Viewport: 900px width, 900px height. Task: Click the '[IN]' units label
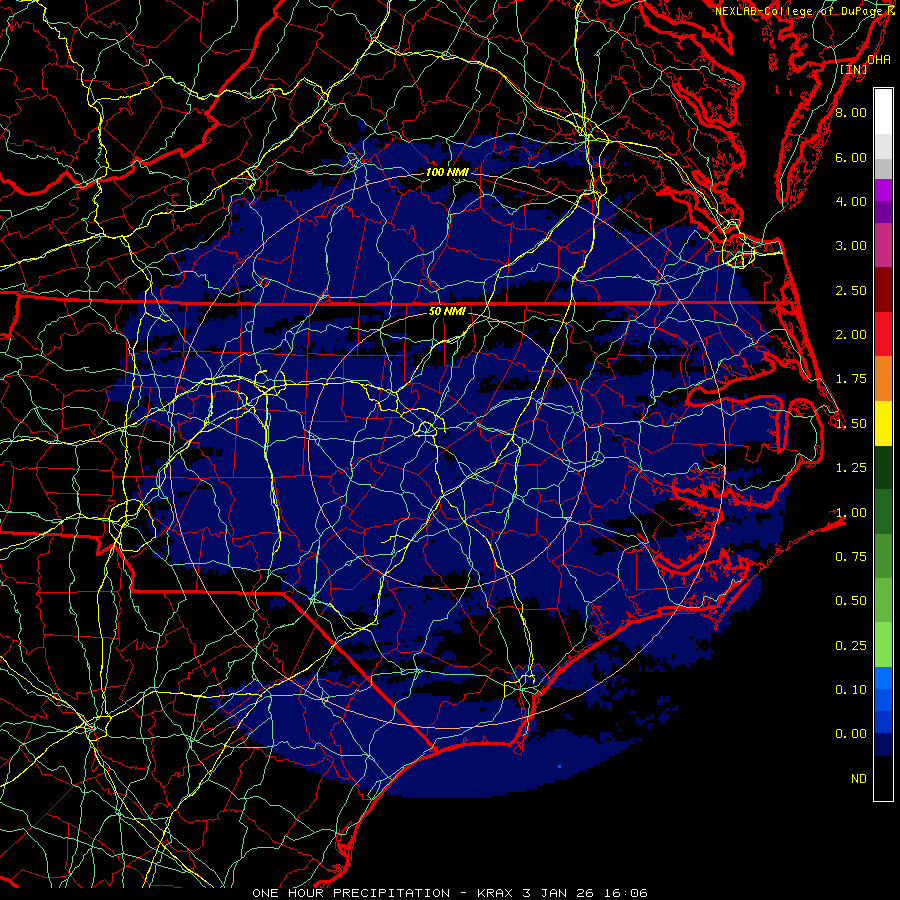tap(854, 69)
